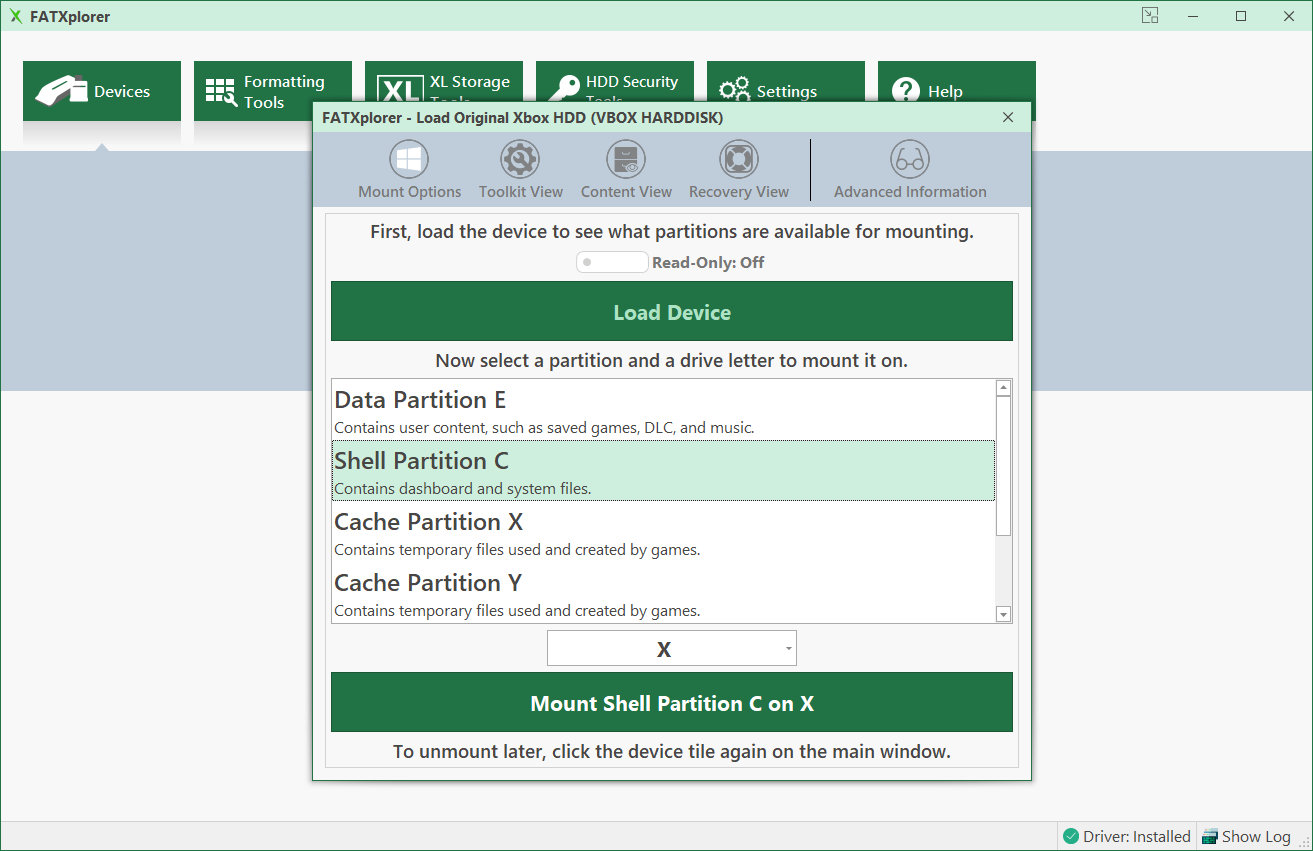Screen dimensions: 1313x851
Task: Click the Show Log button
Action: click(1246, 836)
